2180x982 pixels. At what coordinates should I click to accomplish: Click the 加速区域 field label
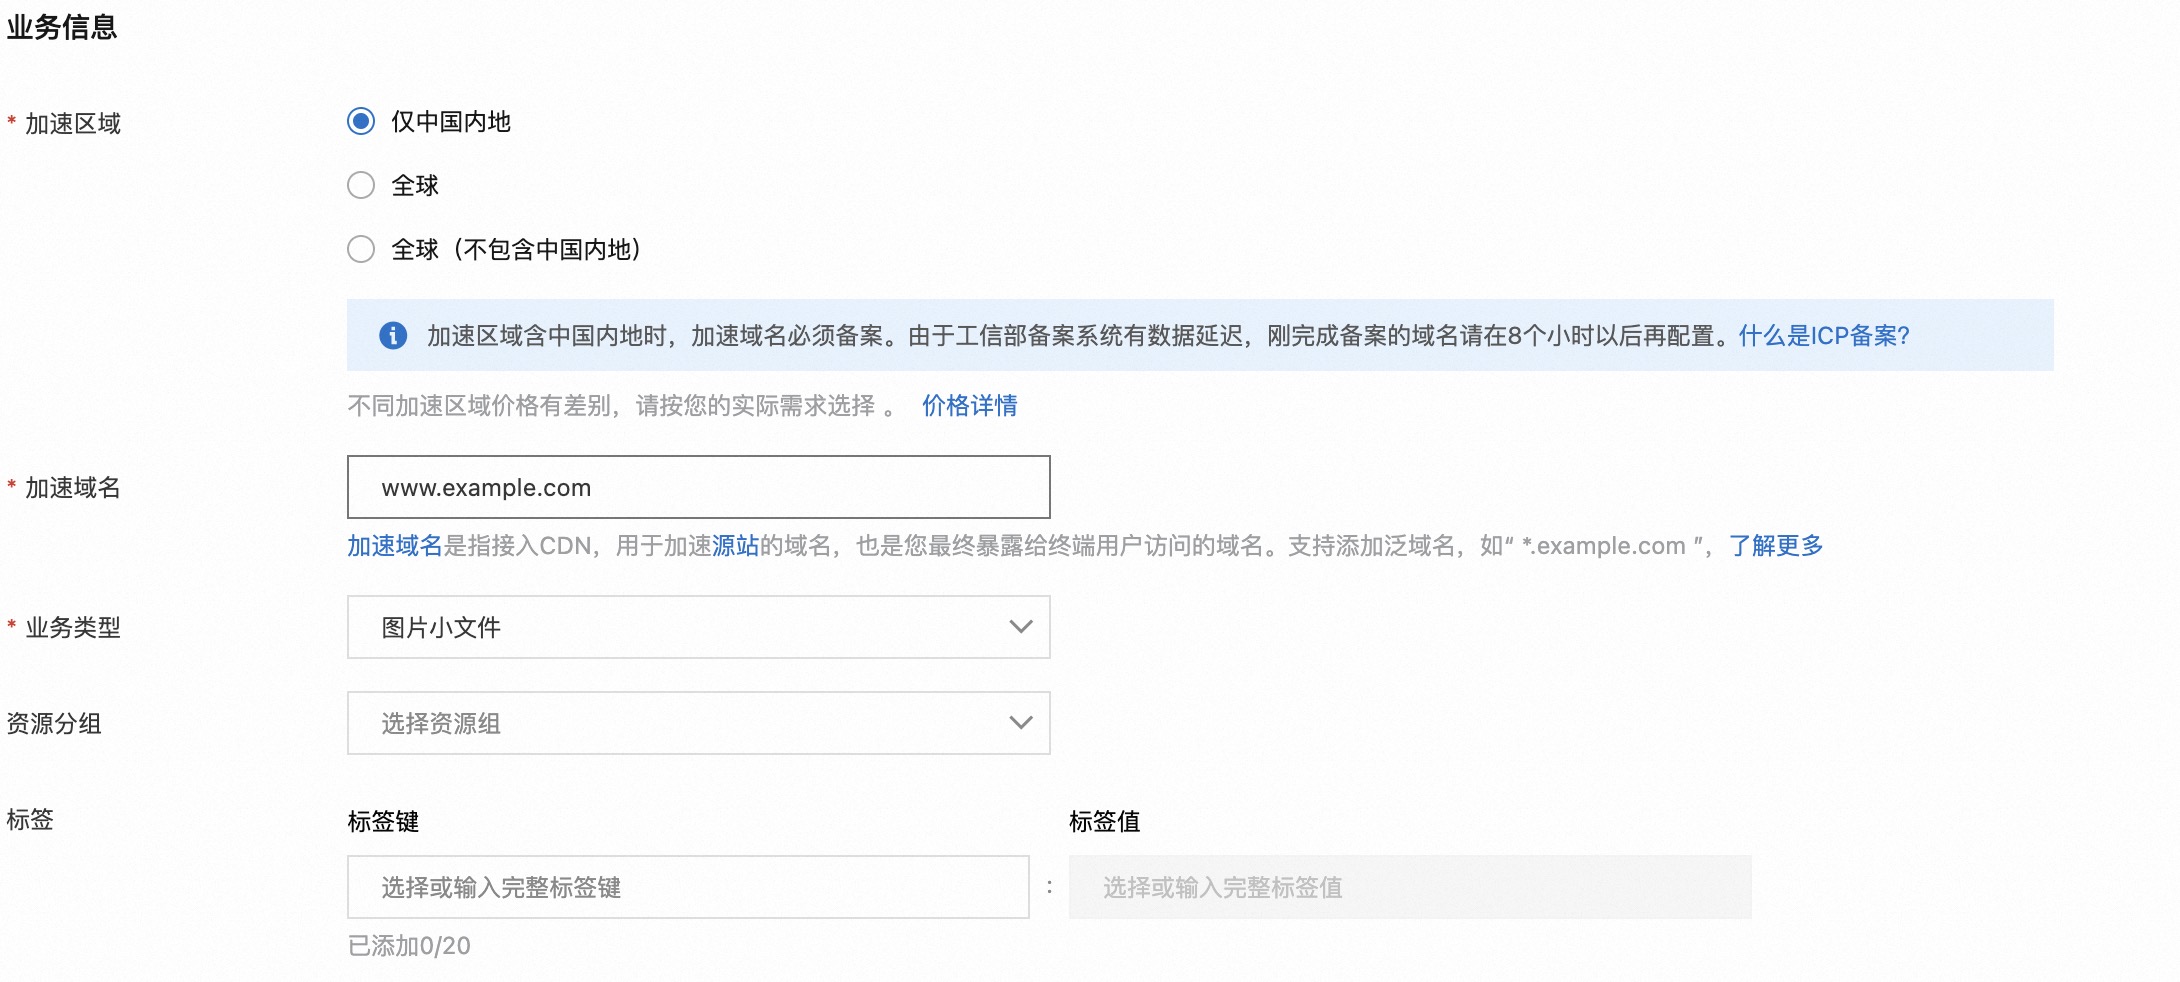click(x=72, y=123)
